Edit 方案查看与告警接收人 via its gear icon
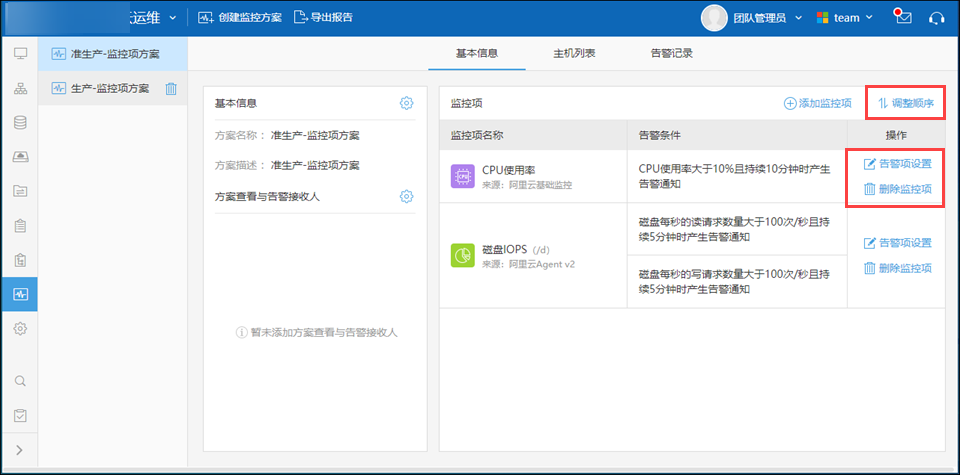The width and height of the screenshot is (960, 476). pos(406,196)
